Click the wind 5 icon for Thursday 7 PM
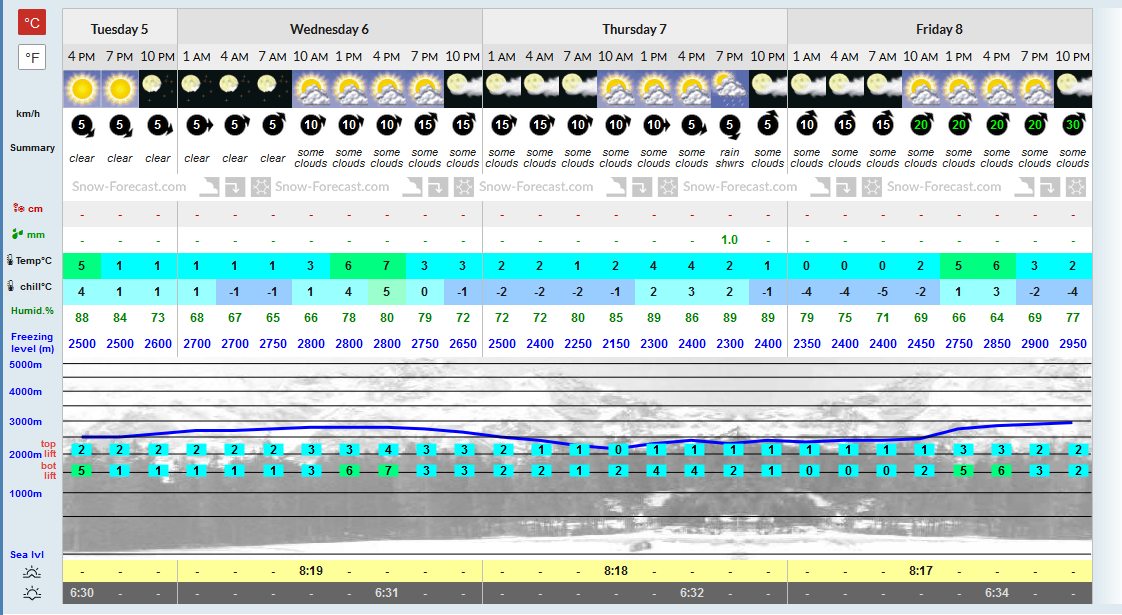Screen dimensions: 1122x615 pyautogui.click(x=730, y=126)
